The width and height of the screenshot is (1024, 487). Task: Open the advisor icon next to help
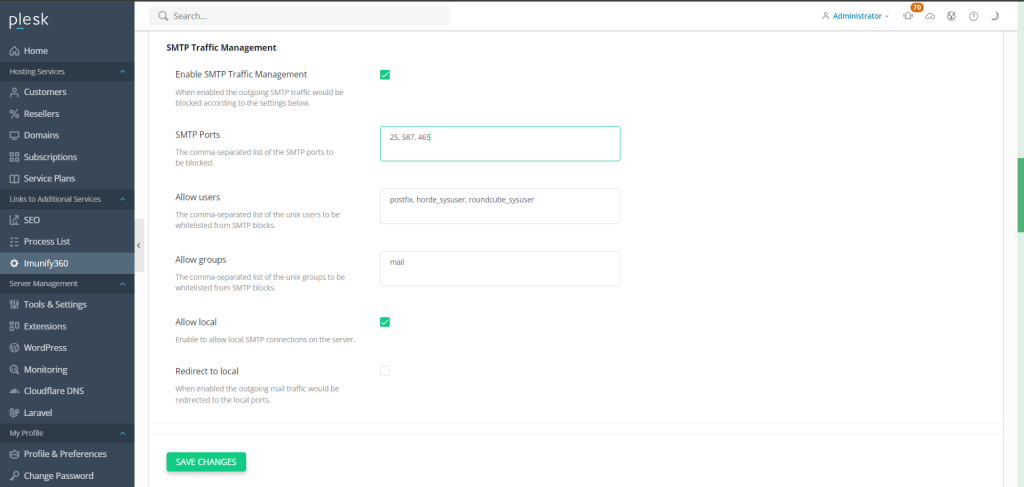(952, 17)
